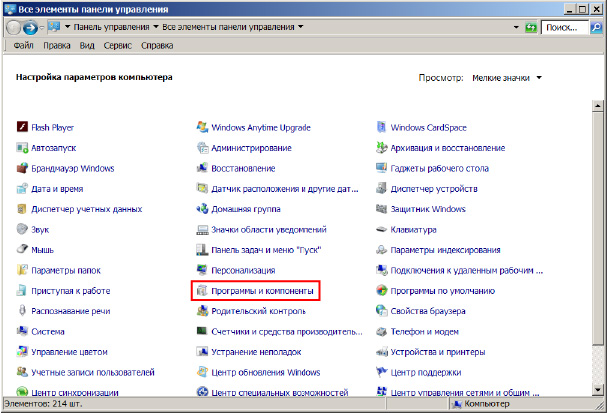Open Учетные записи пользователей link

point(93,372)
